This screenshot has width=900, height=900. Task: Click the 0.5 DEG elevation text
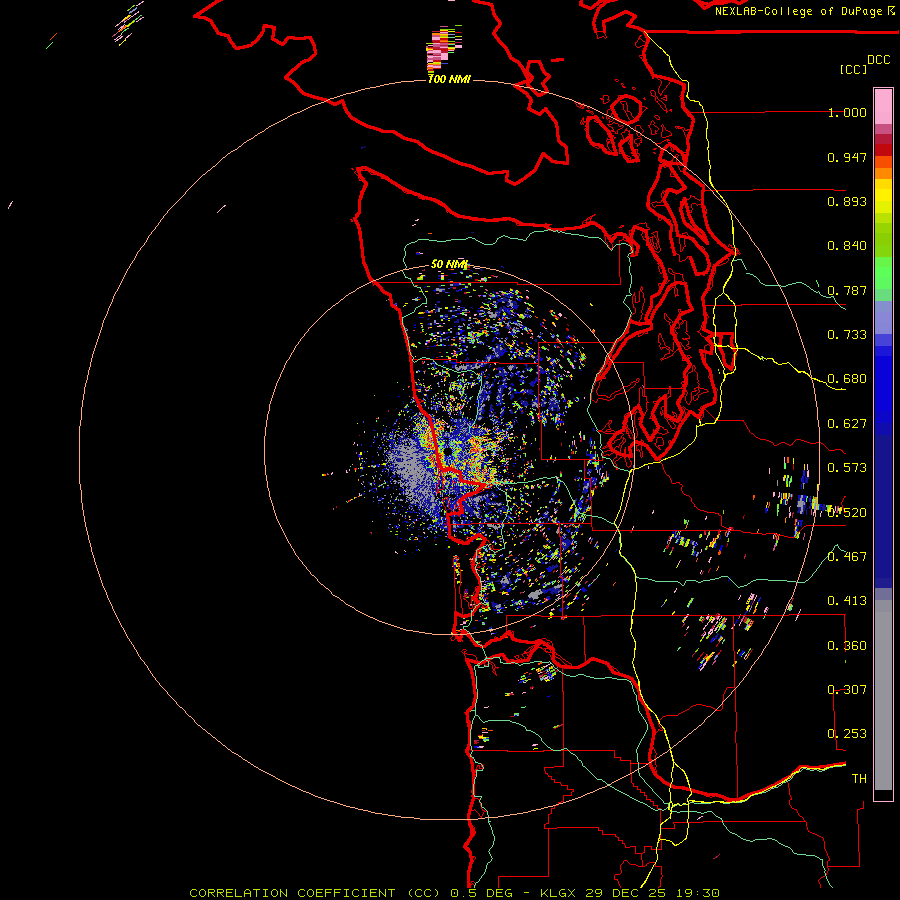(481, 893)
